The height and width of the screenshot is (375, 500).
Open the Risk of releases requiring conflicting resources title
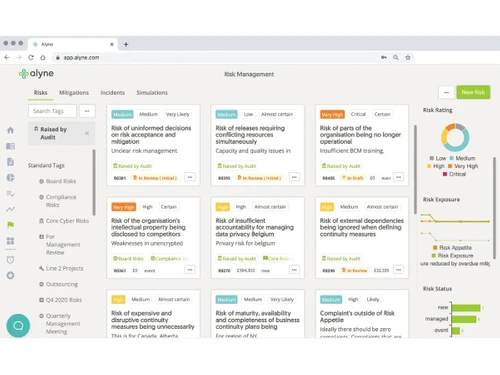pyautogui.click(x=250, y=135)
